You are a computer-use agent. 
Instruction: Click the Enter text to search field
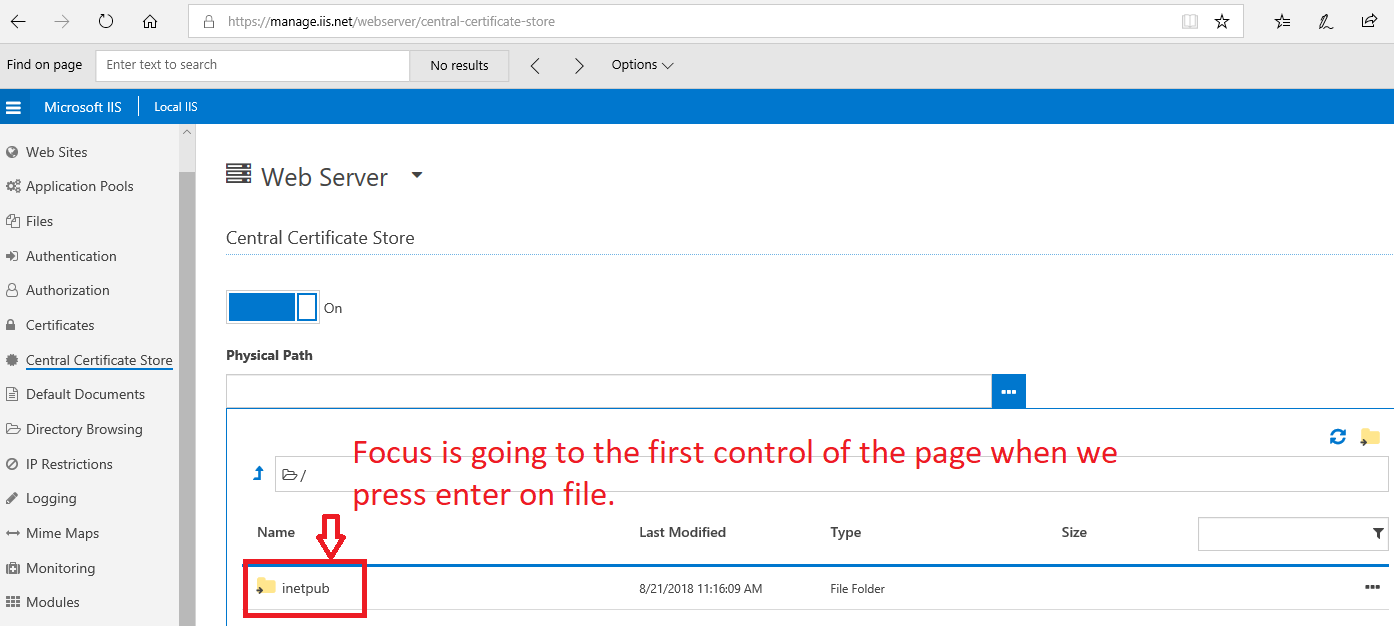click(x=250, y=65)
